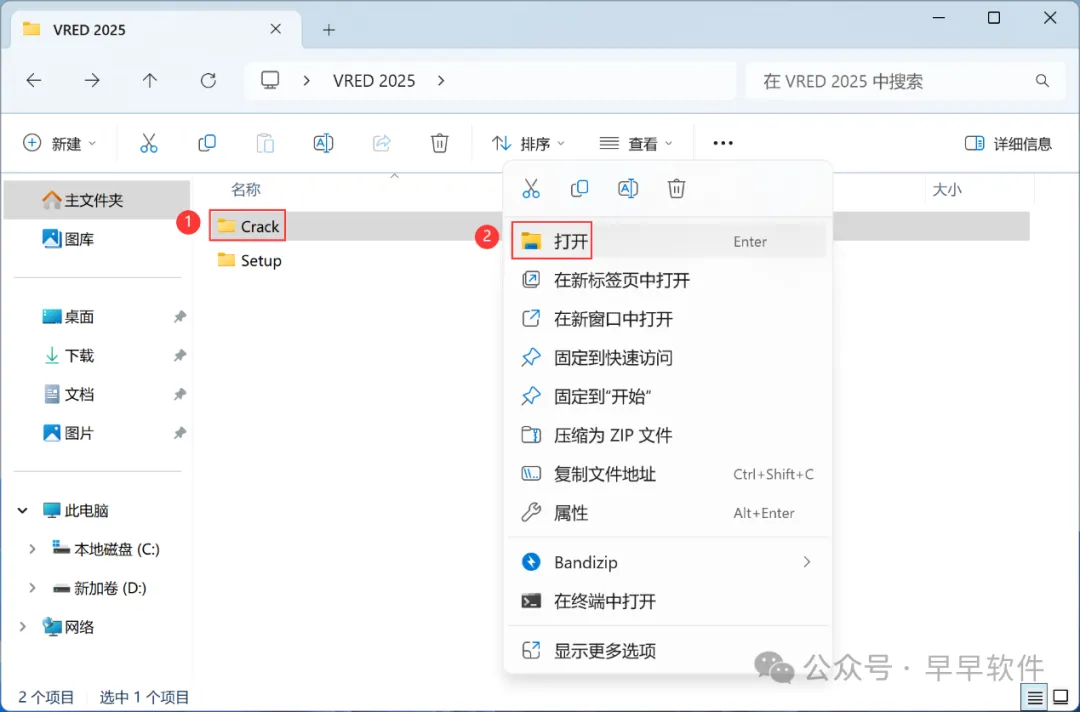Collapse the 此电脑 tree node
Viewport: 1080px width, 712px height.
coord(23,510)
